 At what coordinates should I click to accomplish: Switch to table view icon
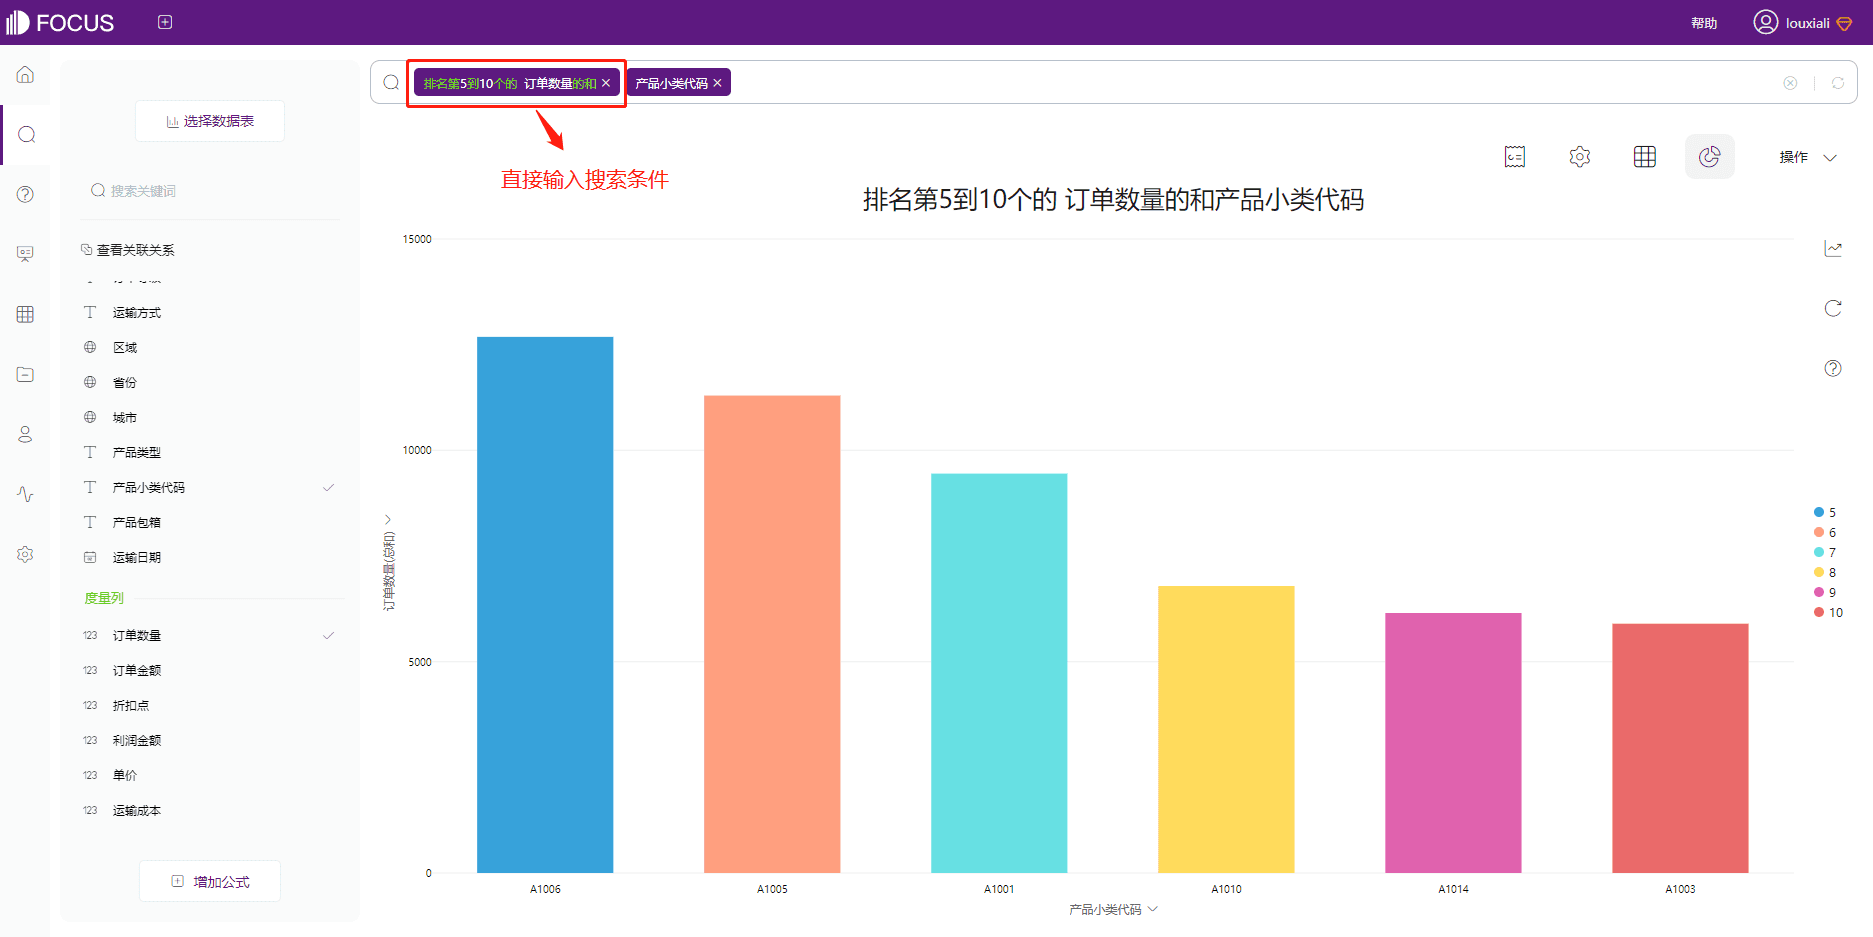1645,157
